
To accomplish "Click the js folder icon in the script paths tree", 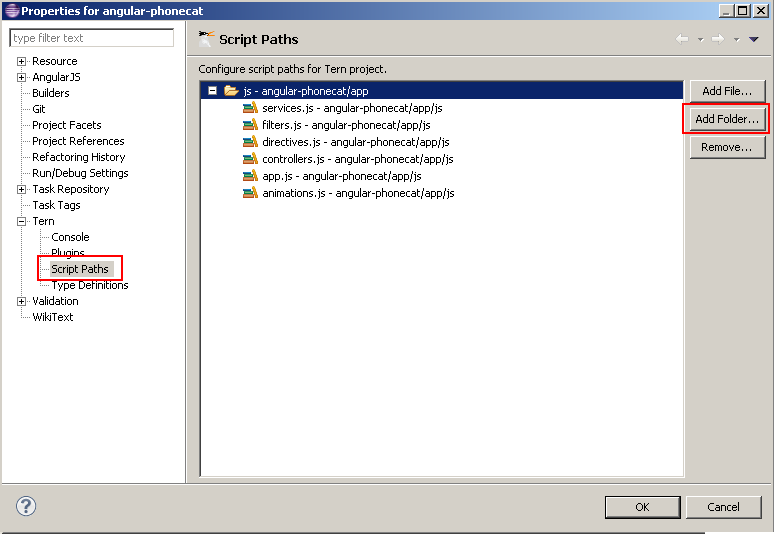I will coord(231,91).
